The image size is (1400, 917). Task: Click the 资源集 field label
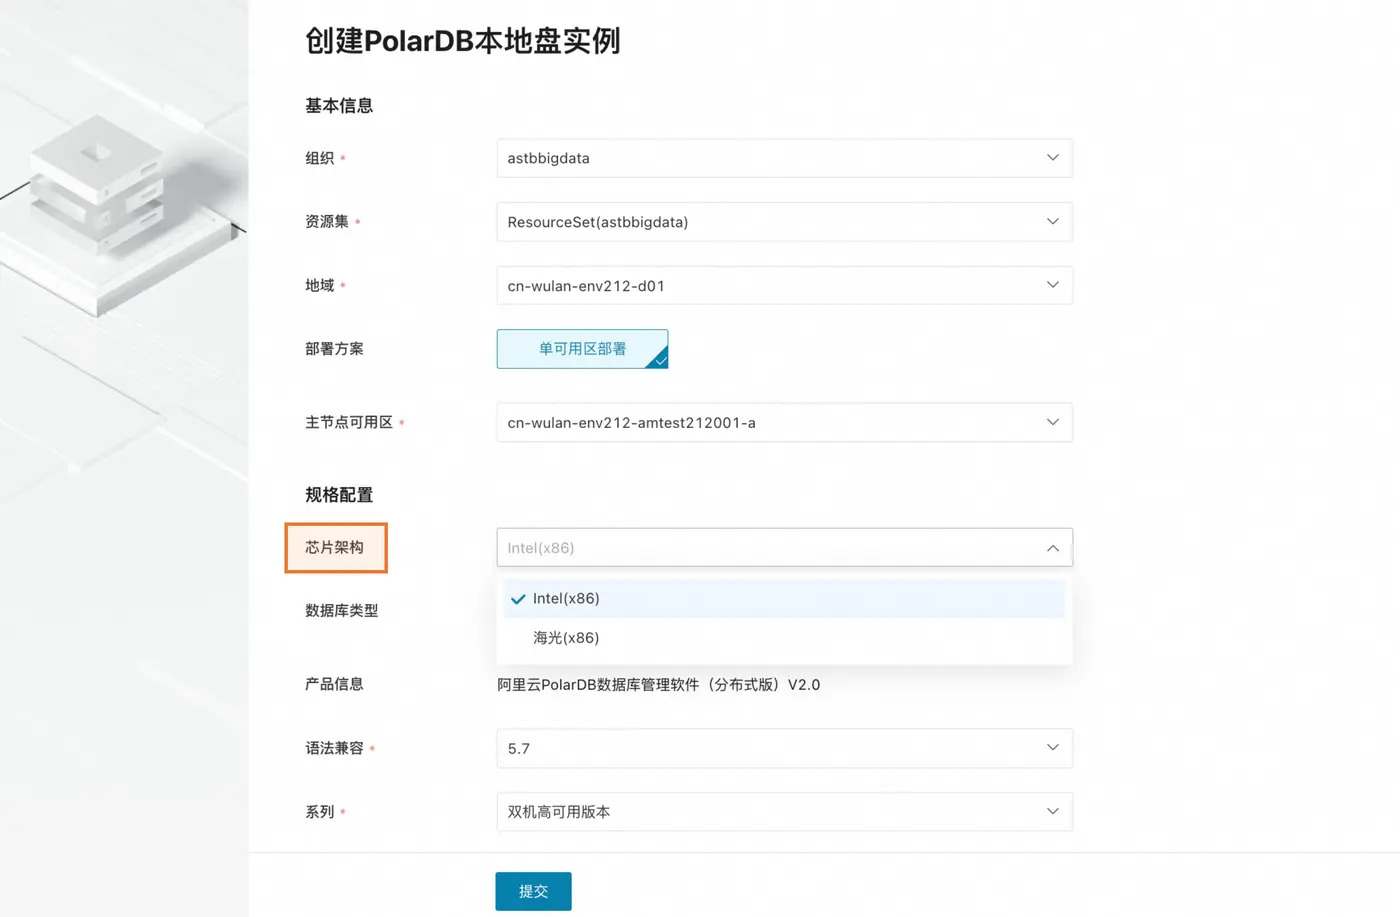click(327, 222)
